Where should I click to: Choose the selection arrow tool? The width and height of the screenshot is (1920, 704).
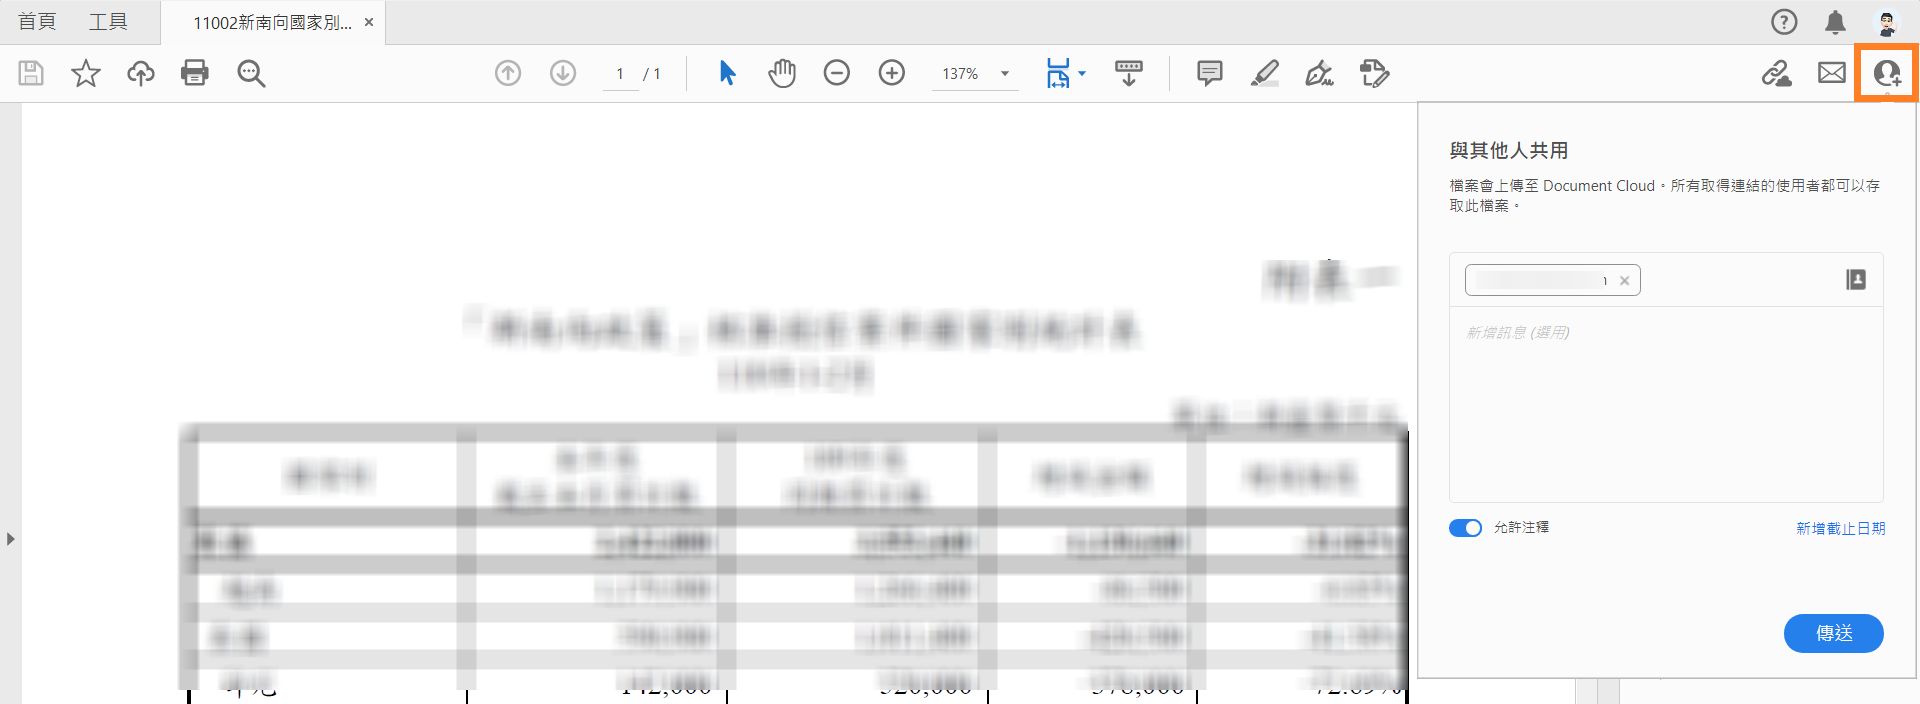click(727, 73)
